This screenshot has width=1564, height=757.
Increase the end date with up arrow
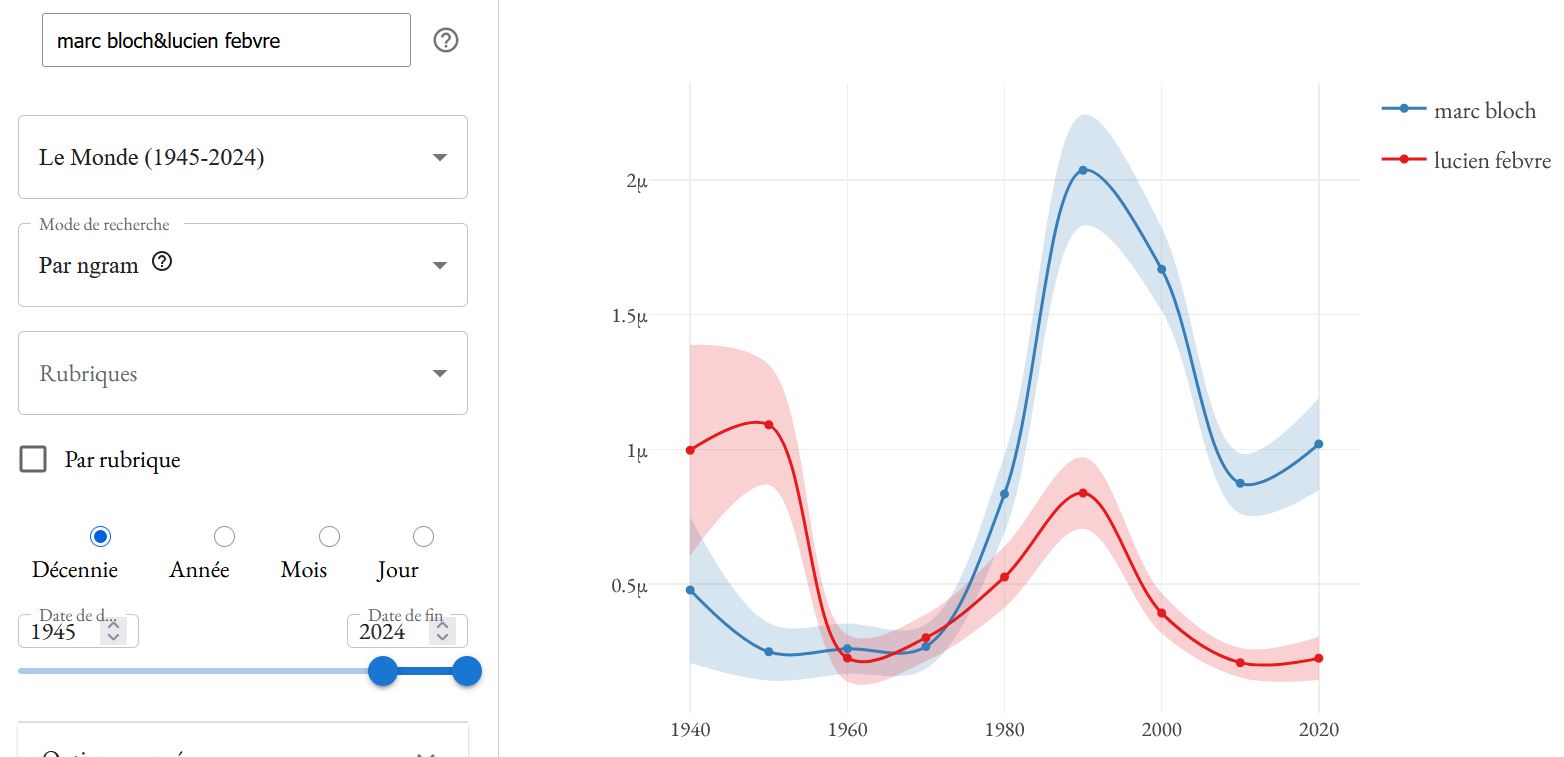coord(442,625)
